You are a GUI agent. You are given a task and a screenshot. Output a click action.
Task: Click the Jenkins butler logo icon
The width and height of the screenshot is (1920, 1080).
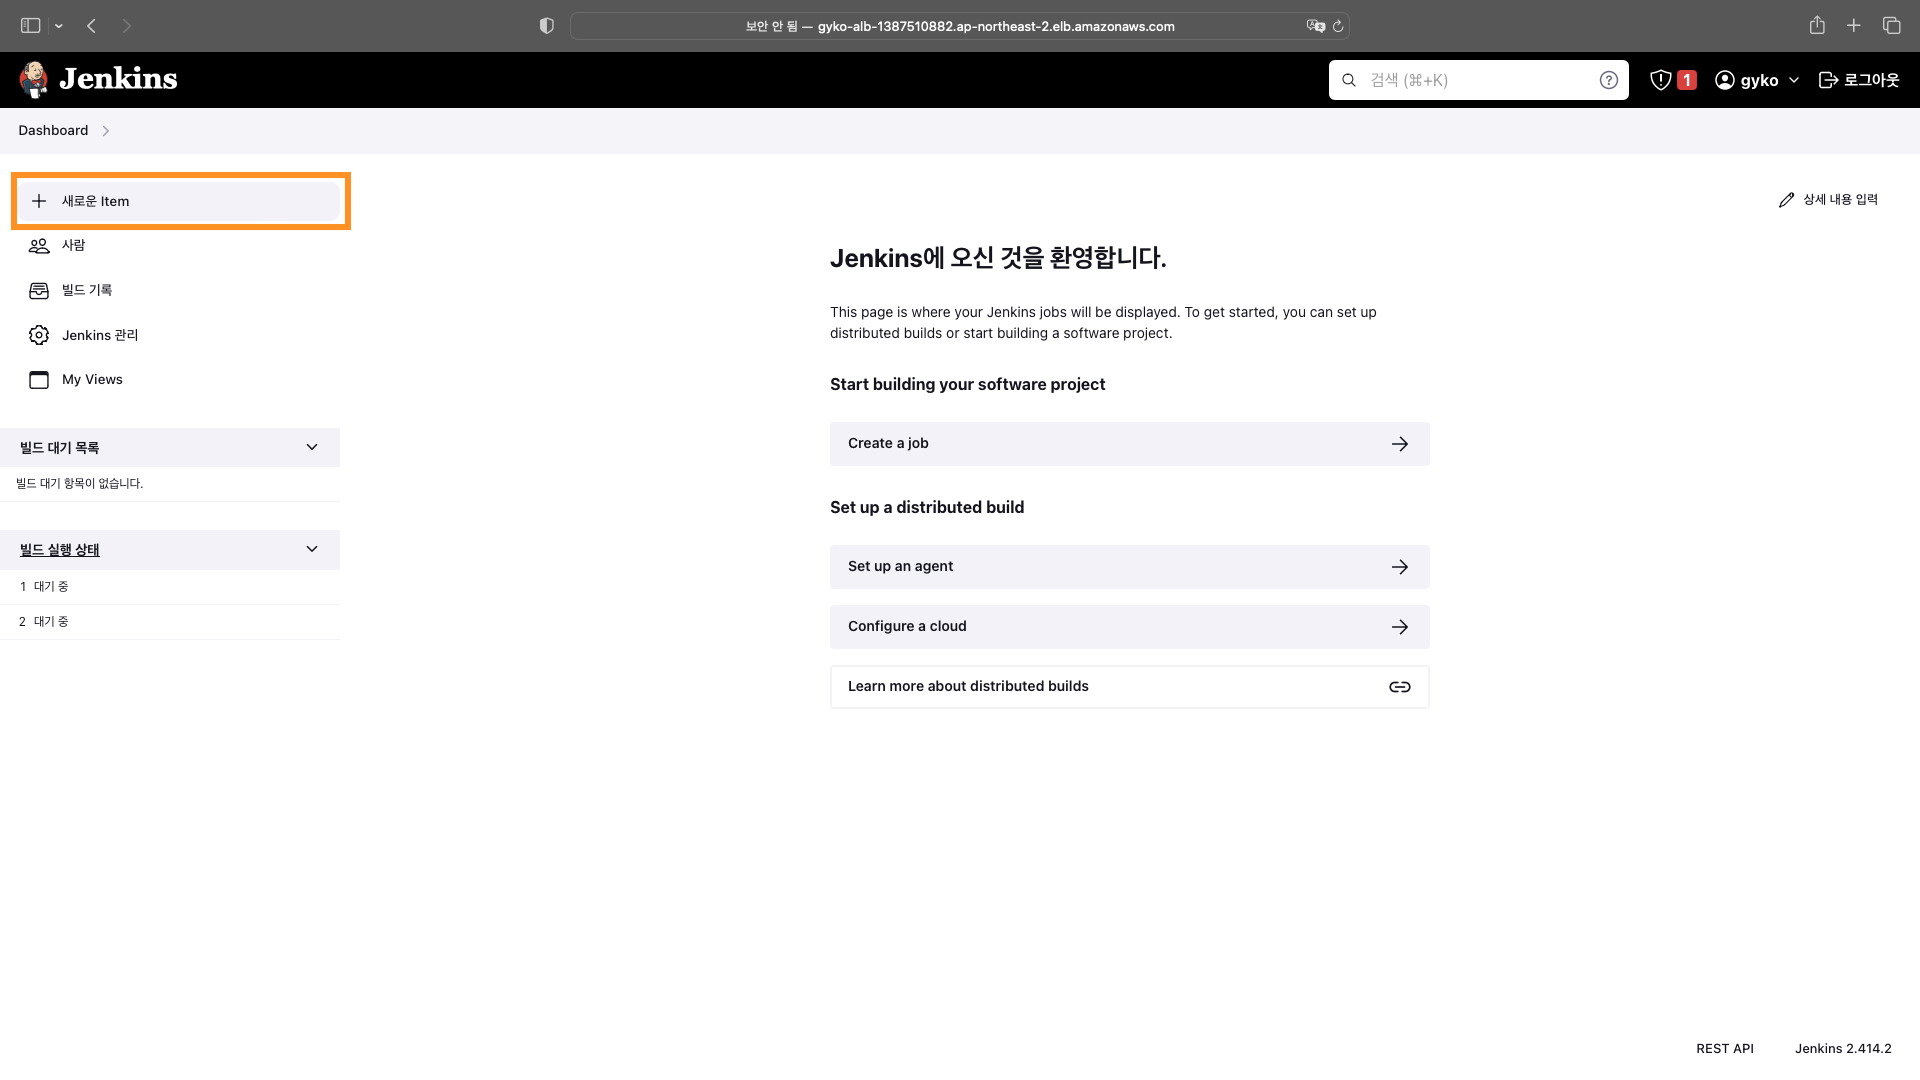[x=34, y=79]
